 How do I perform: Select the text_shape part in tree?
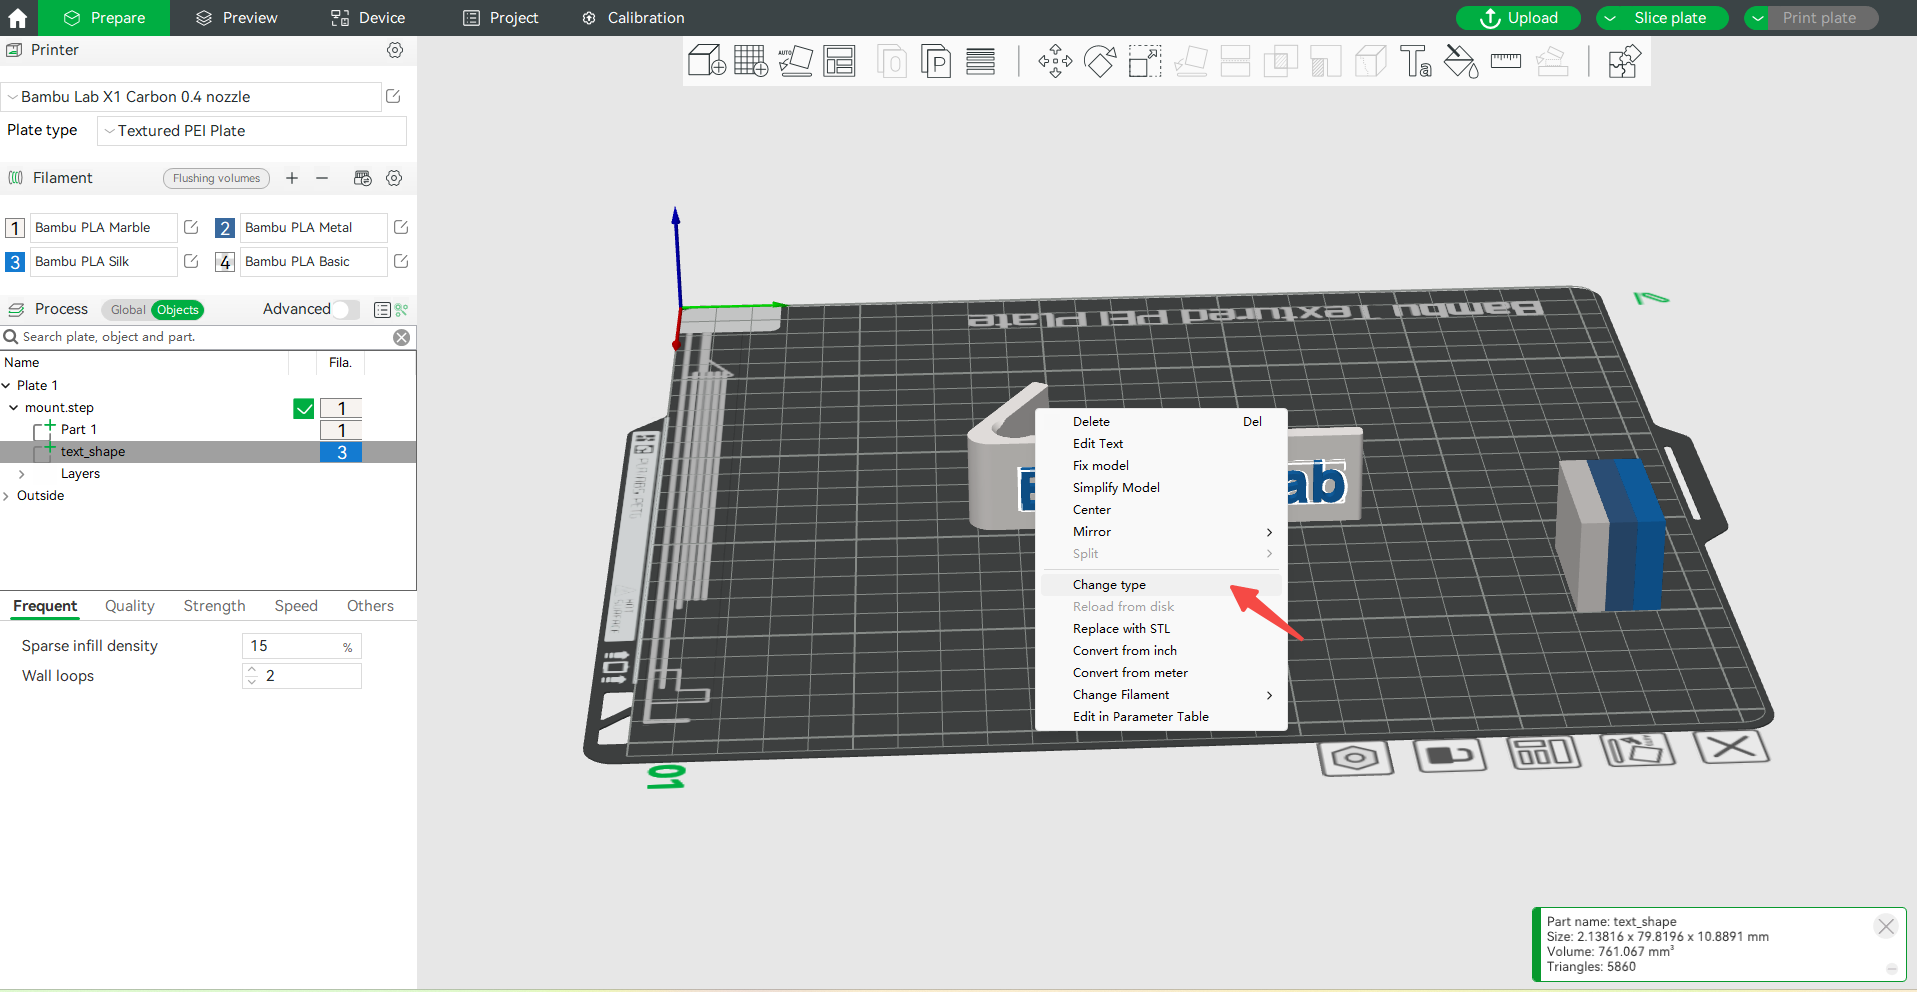coord(93,452)
